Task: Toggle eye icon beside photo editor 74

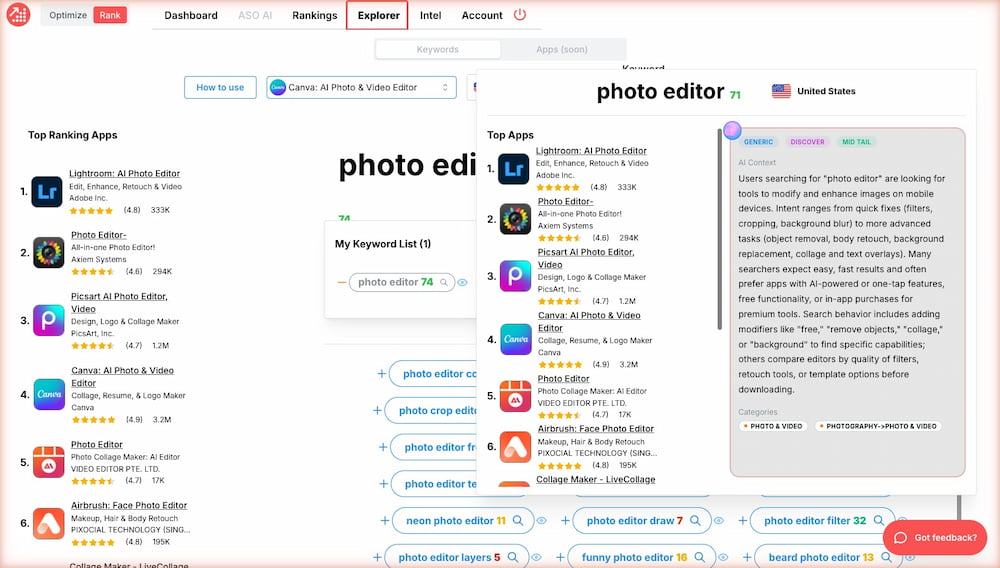Action: [x=462, y=282]
